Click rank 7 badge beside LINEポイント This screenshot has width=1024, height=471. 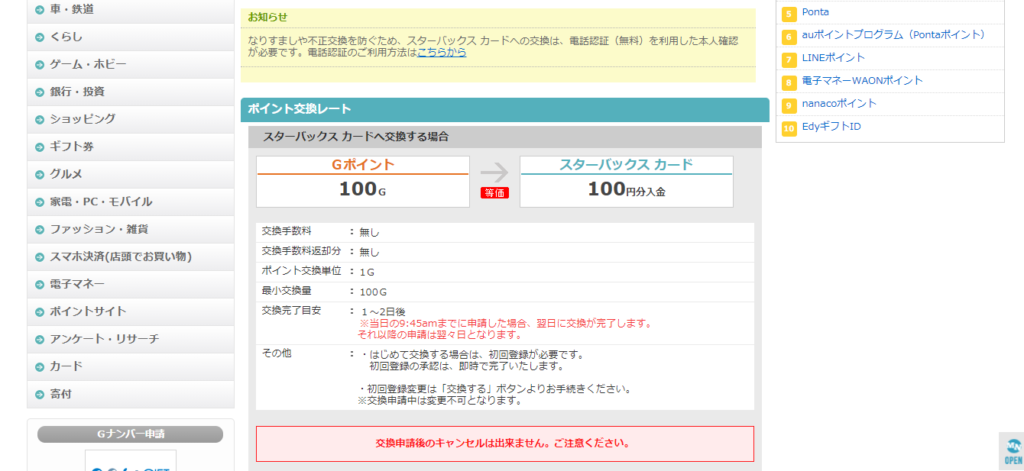pyautogui.click(x=789, y=59)
